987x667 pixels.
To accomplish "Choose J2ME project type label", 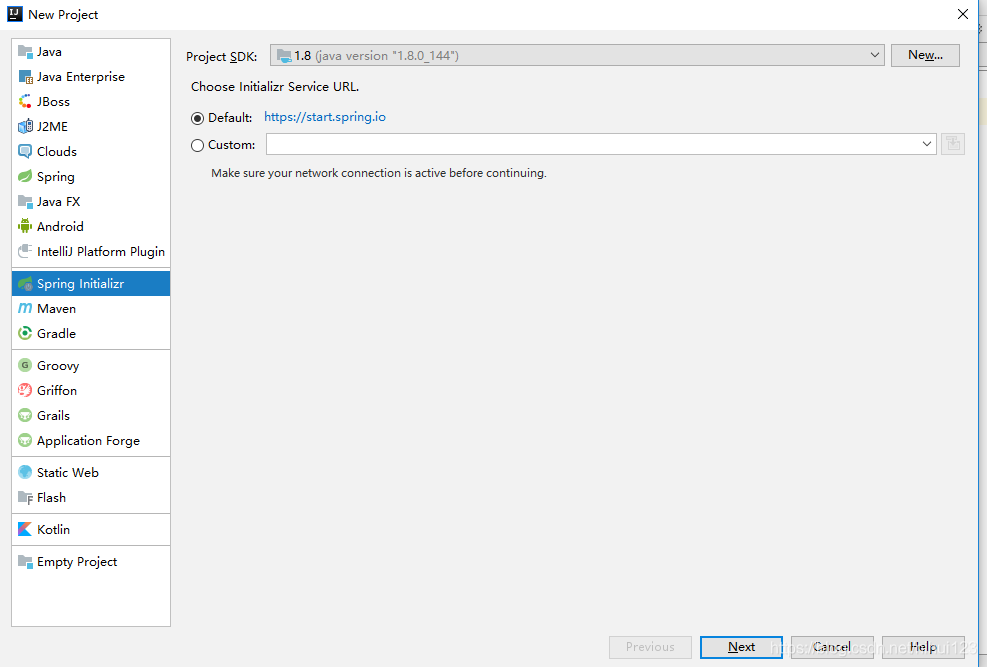I will 52,126.
